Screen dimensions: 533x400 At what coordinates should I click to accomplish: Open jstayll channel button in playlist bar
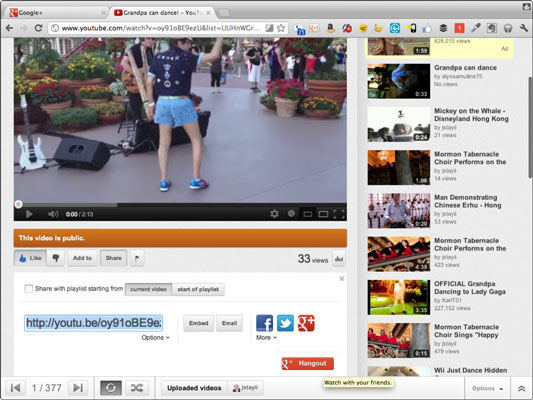[245, 388]
